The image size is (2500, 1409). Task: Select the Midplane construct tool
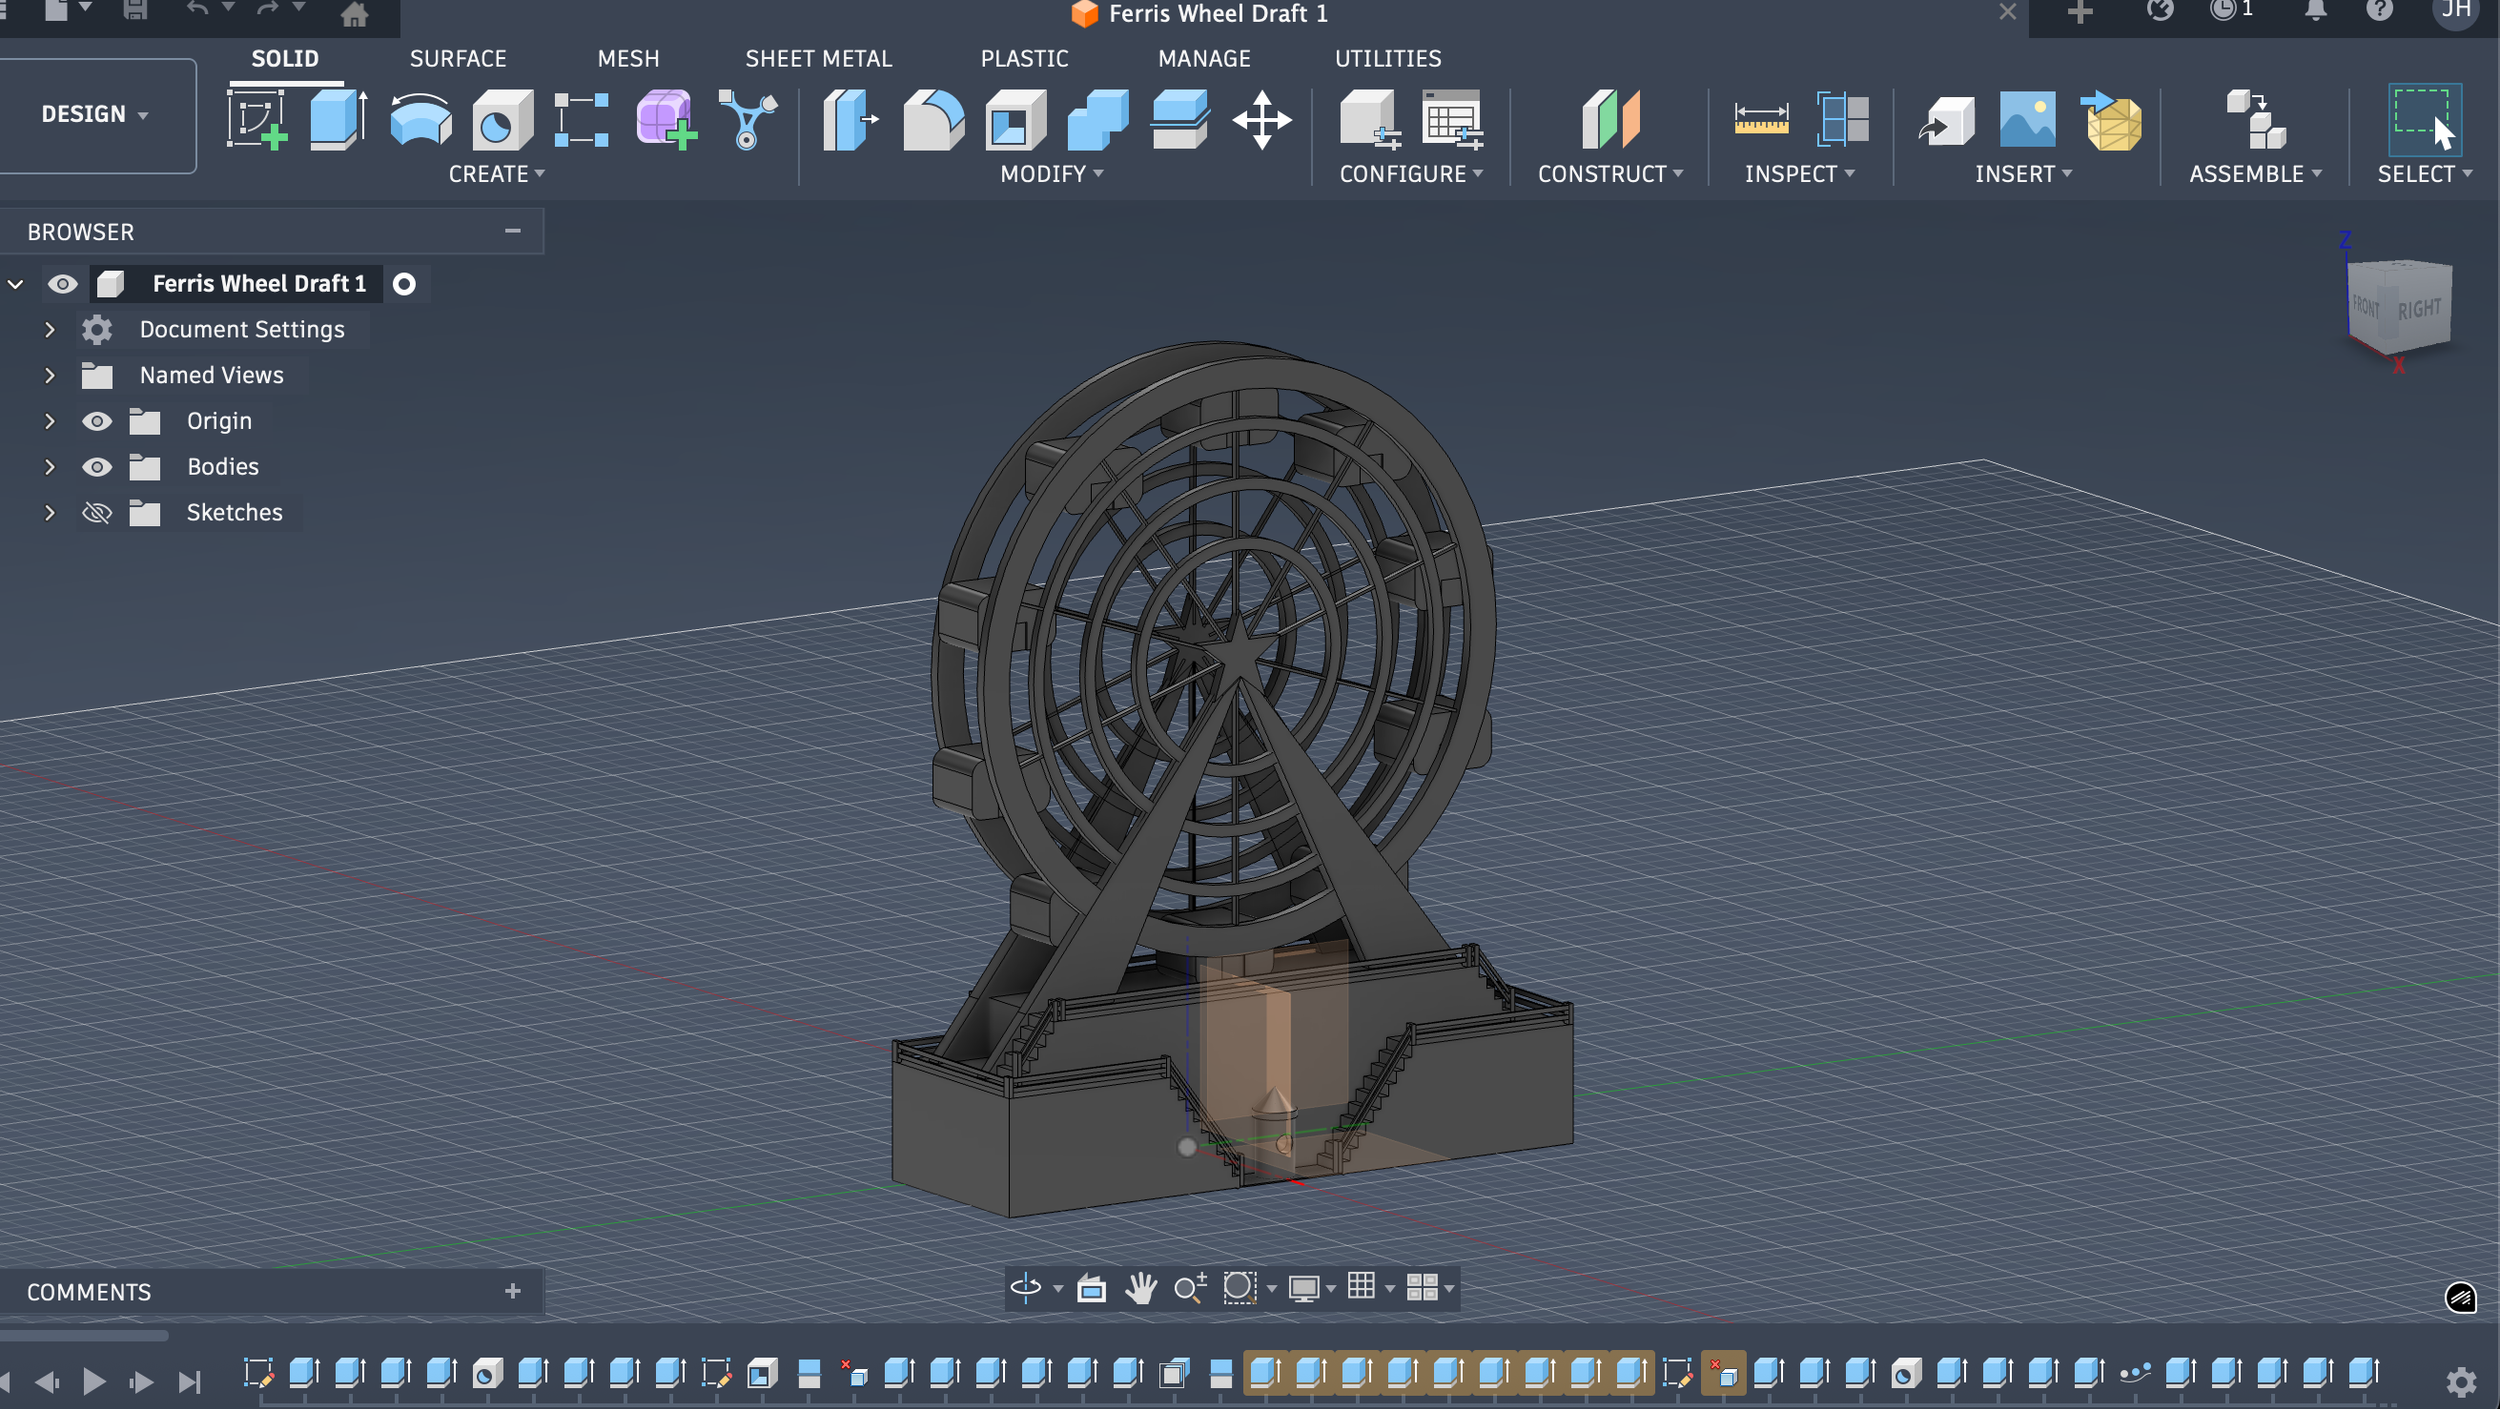pyautogui.click(x=1610, y=120)
